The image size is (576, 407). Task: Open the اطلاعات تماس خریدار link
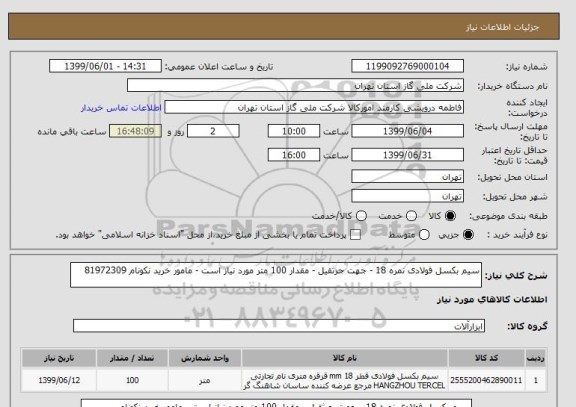[121, 108]
